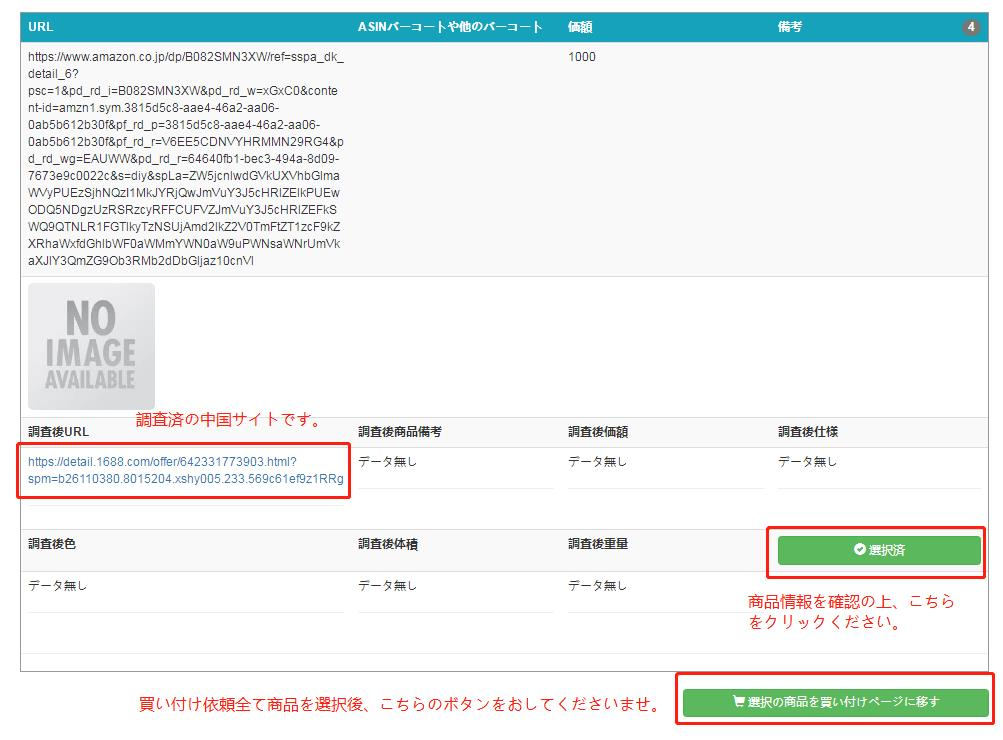This screenshot has height=740, width=1003.
Task: Click the shopping cart icon on green button
Action: 738,702
